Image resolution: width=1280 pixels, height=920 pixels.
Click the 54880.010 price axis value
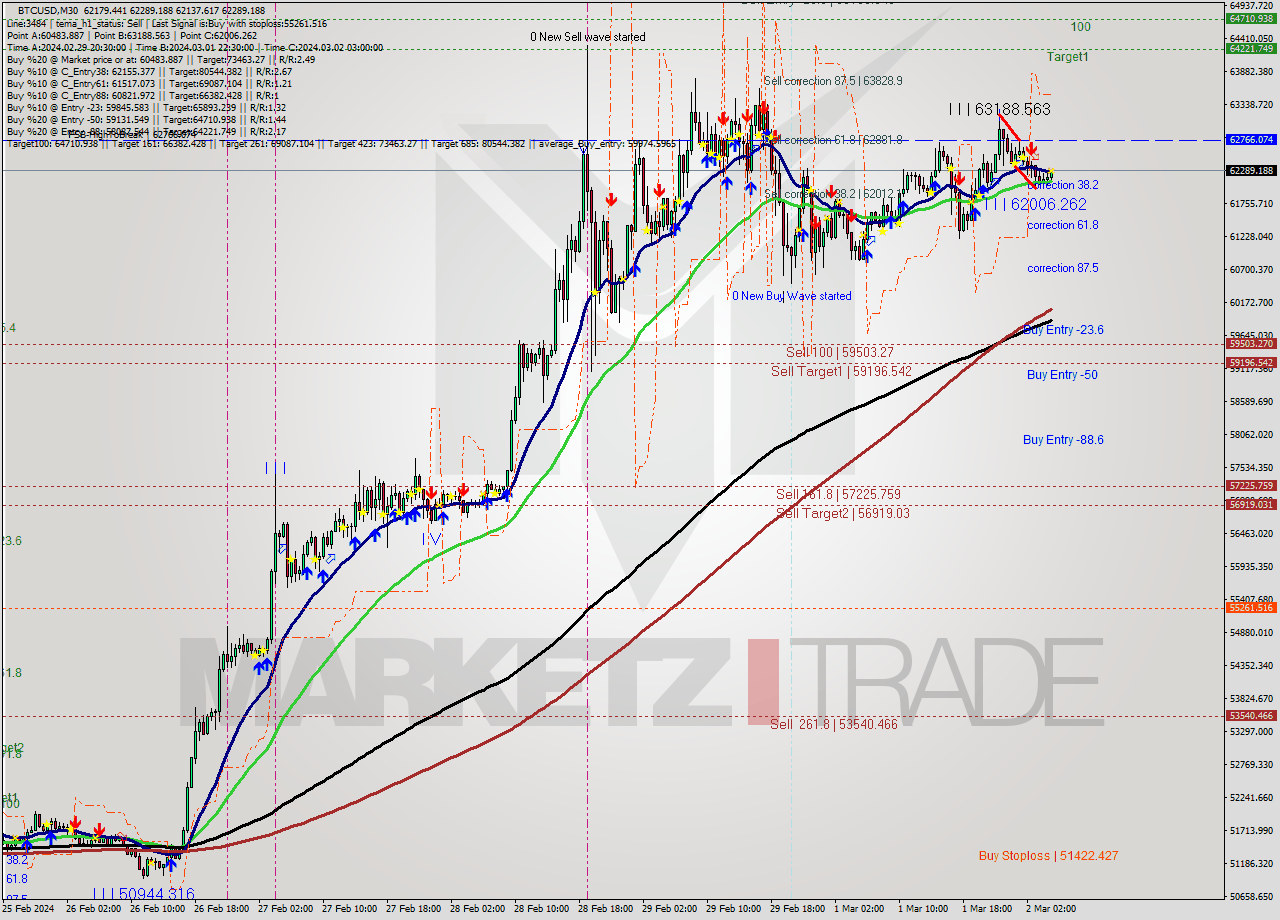point(1251,632)
